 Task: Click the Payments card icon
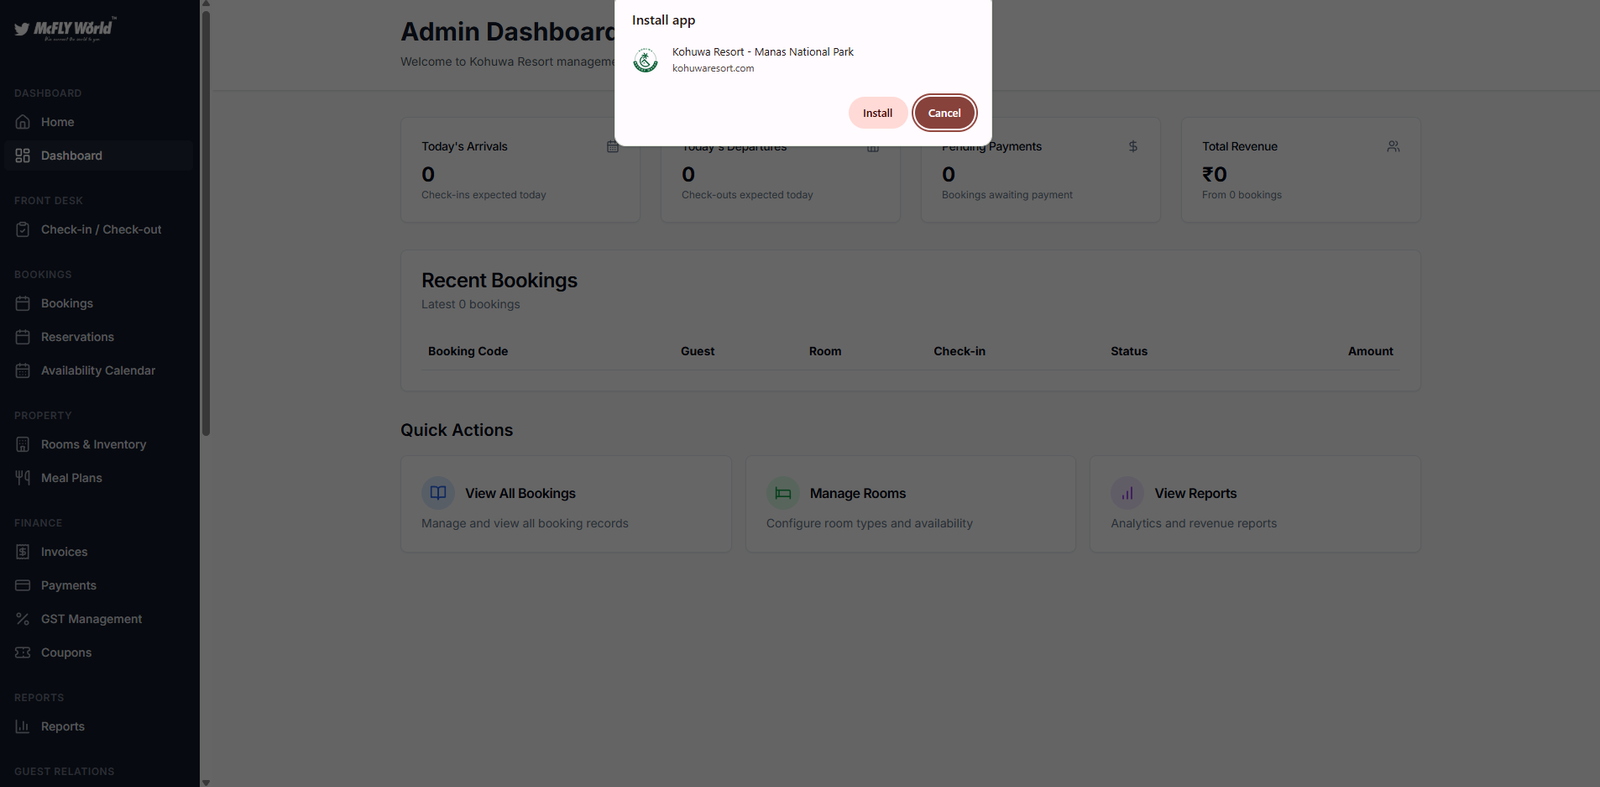point(23,586)
